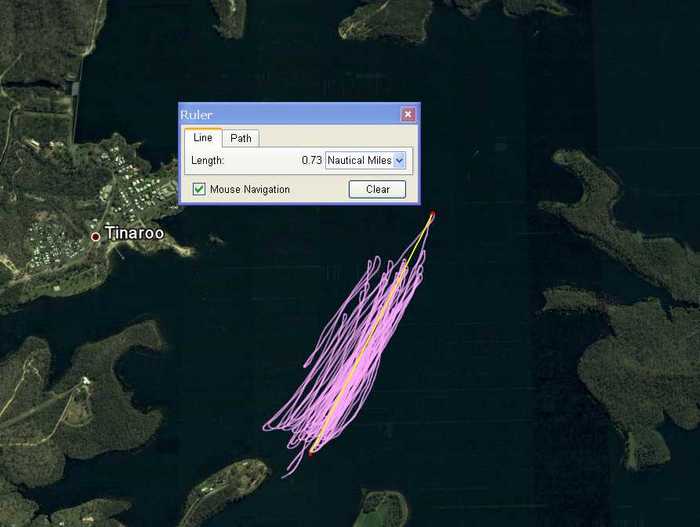Viewport: 700px width, 527px height.
Task: Click the red ruler endpoint at bottom
Action: (311, 453)
